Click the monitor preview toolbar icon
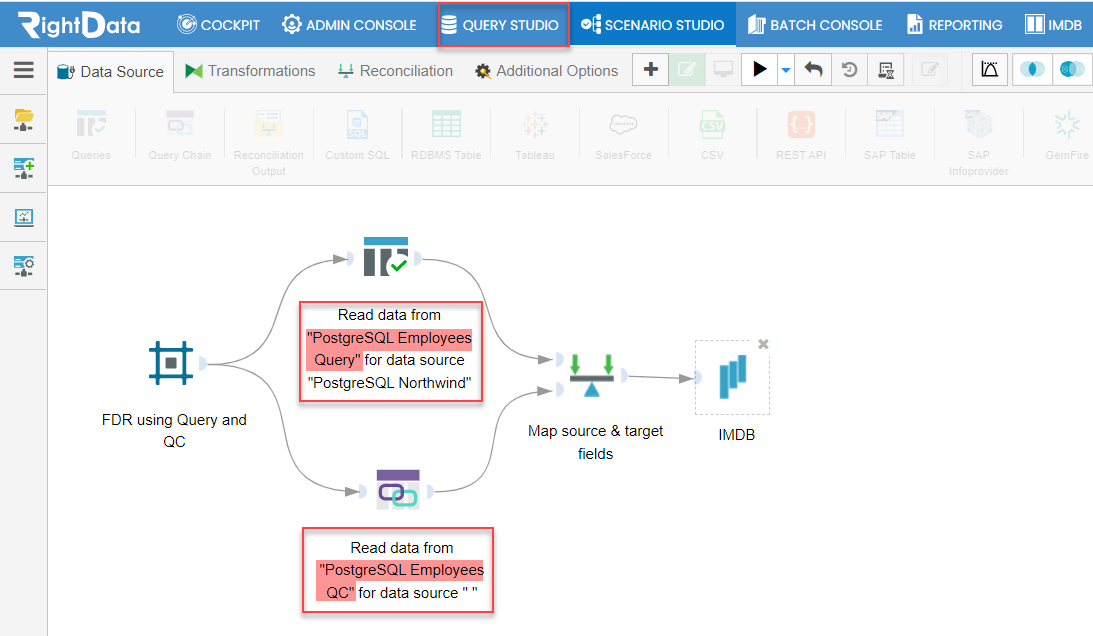This screenshot has width=1093, height=636. click(723, 70)
